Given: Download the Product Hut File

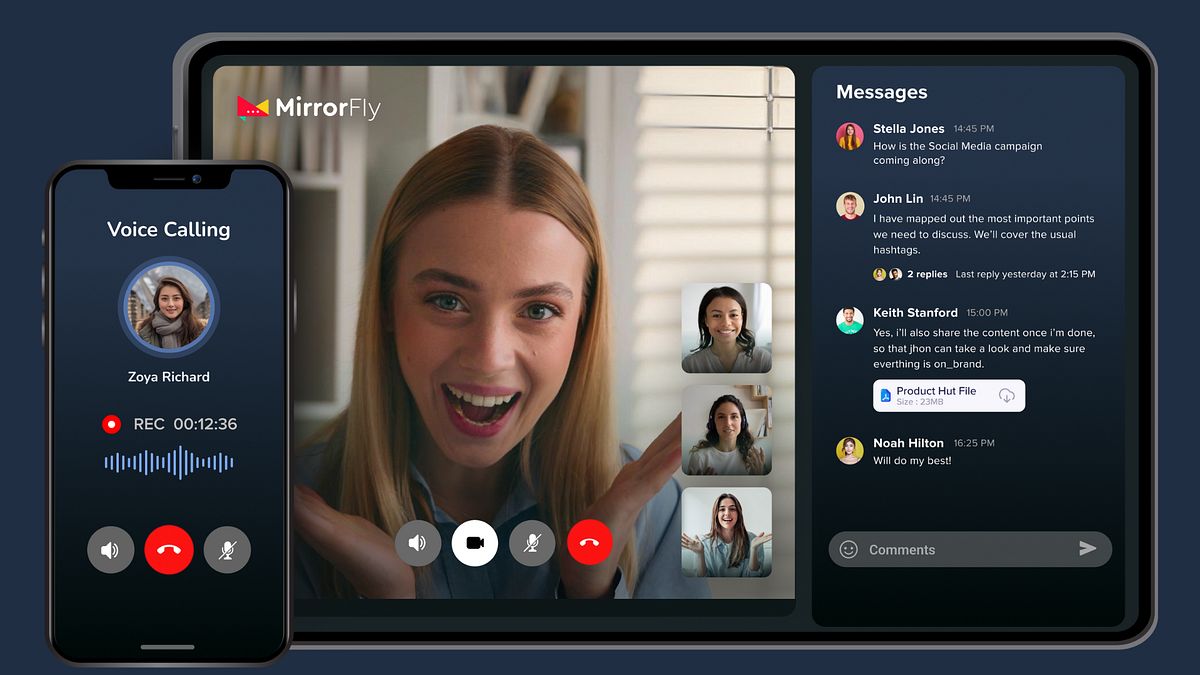Looking at the screenshot, I should point(1007,396).
